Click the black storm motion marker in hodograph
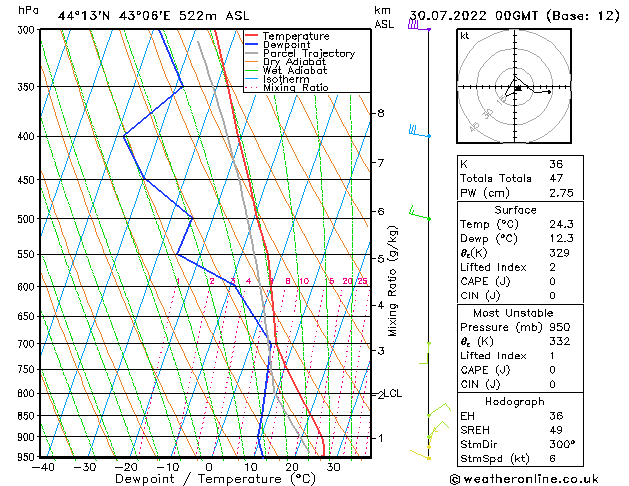The image size is (629, 486). (518, 88)
